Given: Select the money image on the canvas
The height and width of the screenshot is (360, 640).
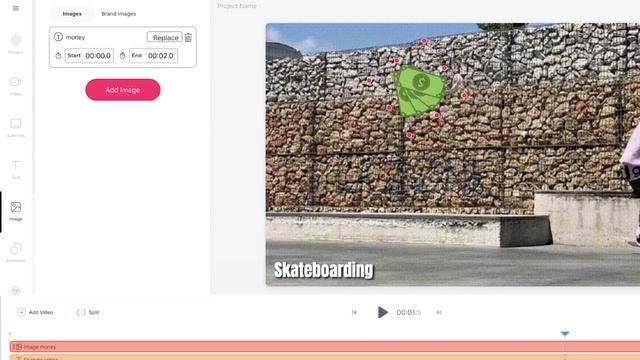Looking at the screenshot, I should (420, 91).
